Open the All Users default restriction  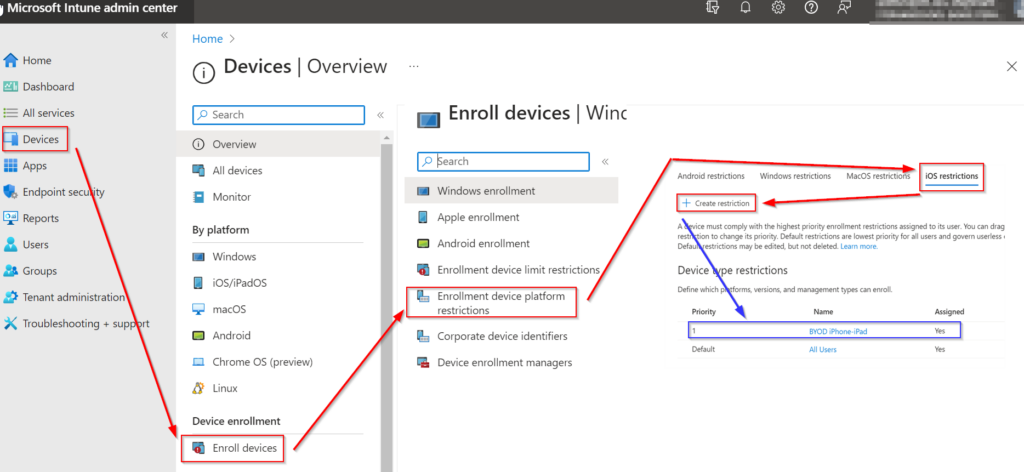click(823, 349)
